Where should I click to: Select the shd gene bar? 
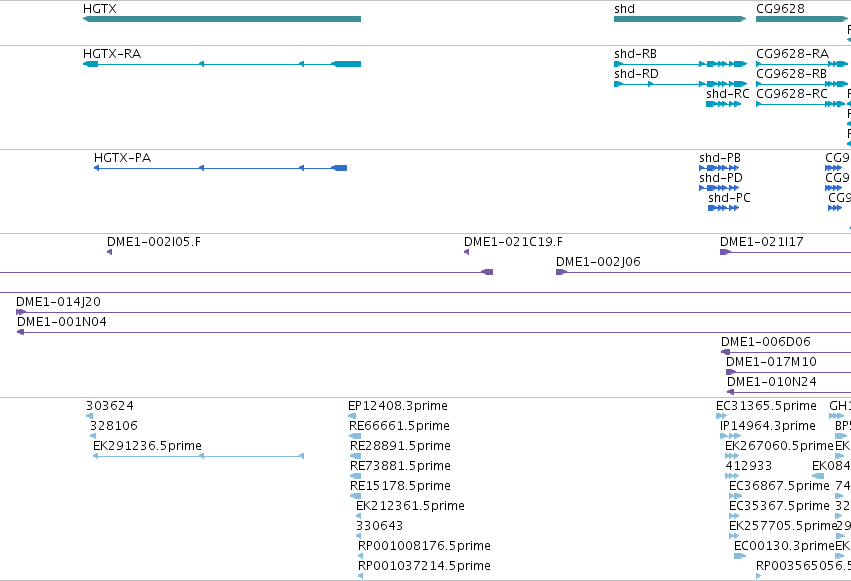680,19
